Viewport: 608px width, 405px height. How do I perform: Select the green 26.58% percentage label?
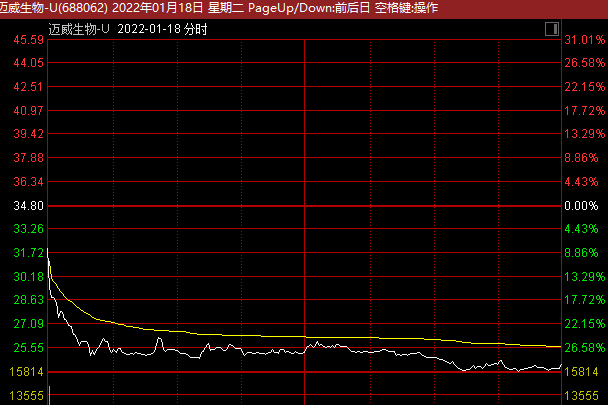click(585, 348)
